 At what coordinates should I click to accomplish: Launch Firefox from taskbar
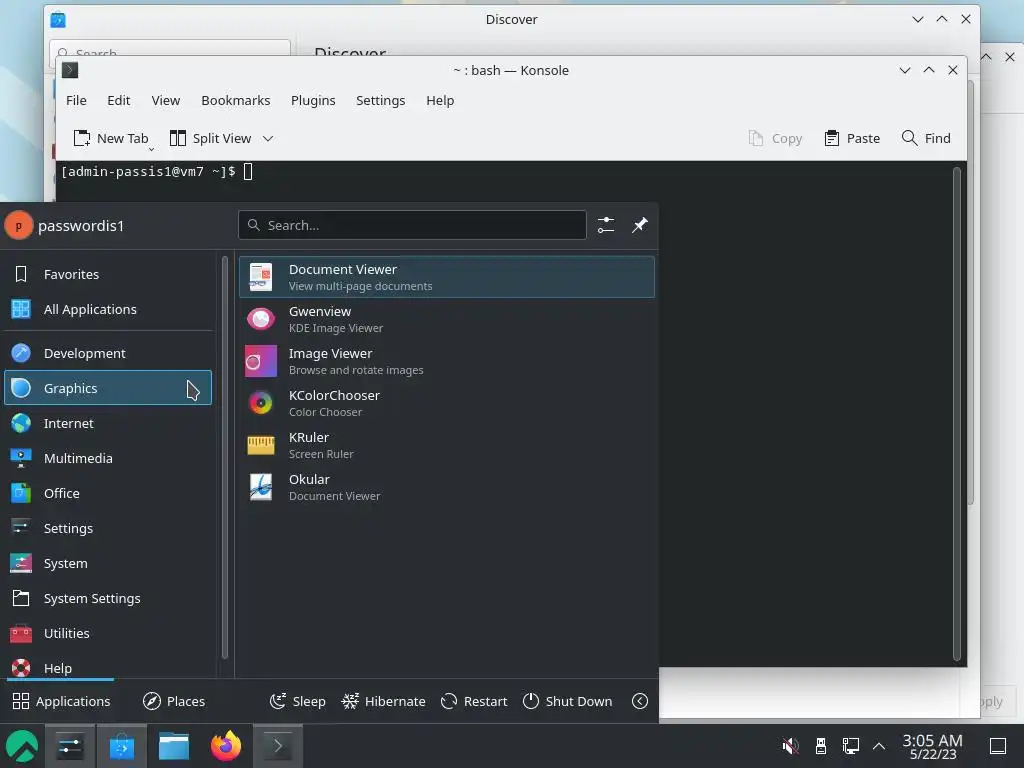pyautogui.click(x=226, y=746)
